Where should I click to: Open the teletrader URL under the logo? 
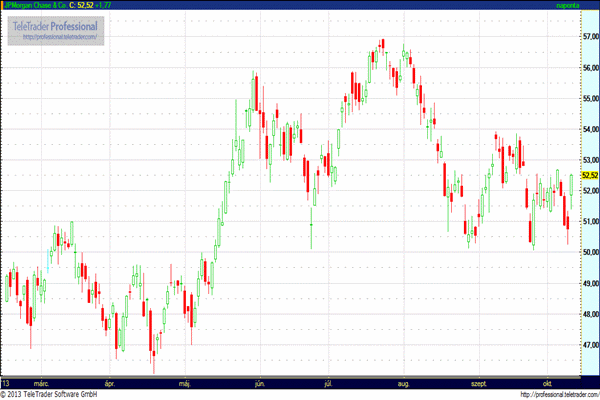pyautogui.click(x=59, y=37)
